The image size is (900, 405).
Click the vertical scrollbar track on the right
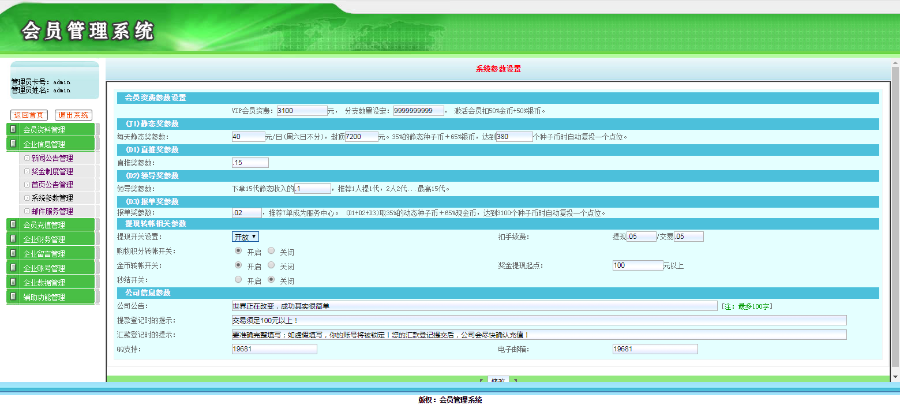pos(895,218)
